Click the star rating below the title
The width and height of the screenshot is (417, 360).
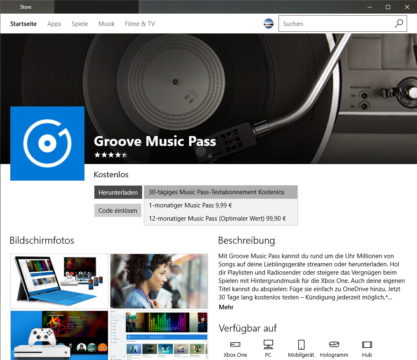[111, 155]
